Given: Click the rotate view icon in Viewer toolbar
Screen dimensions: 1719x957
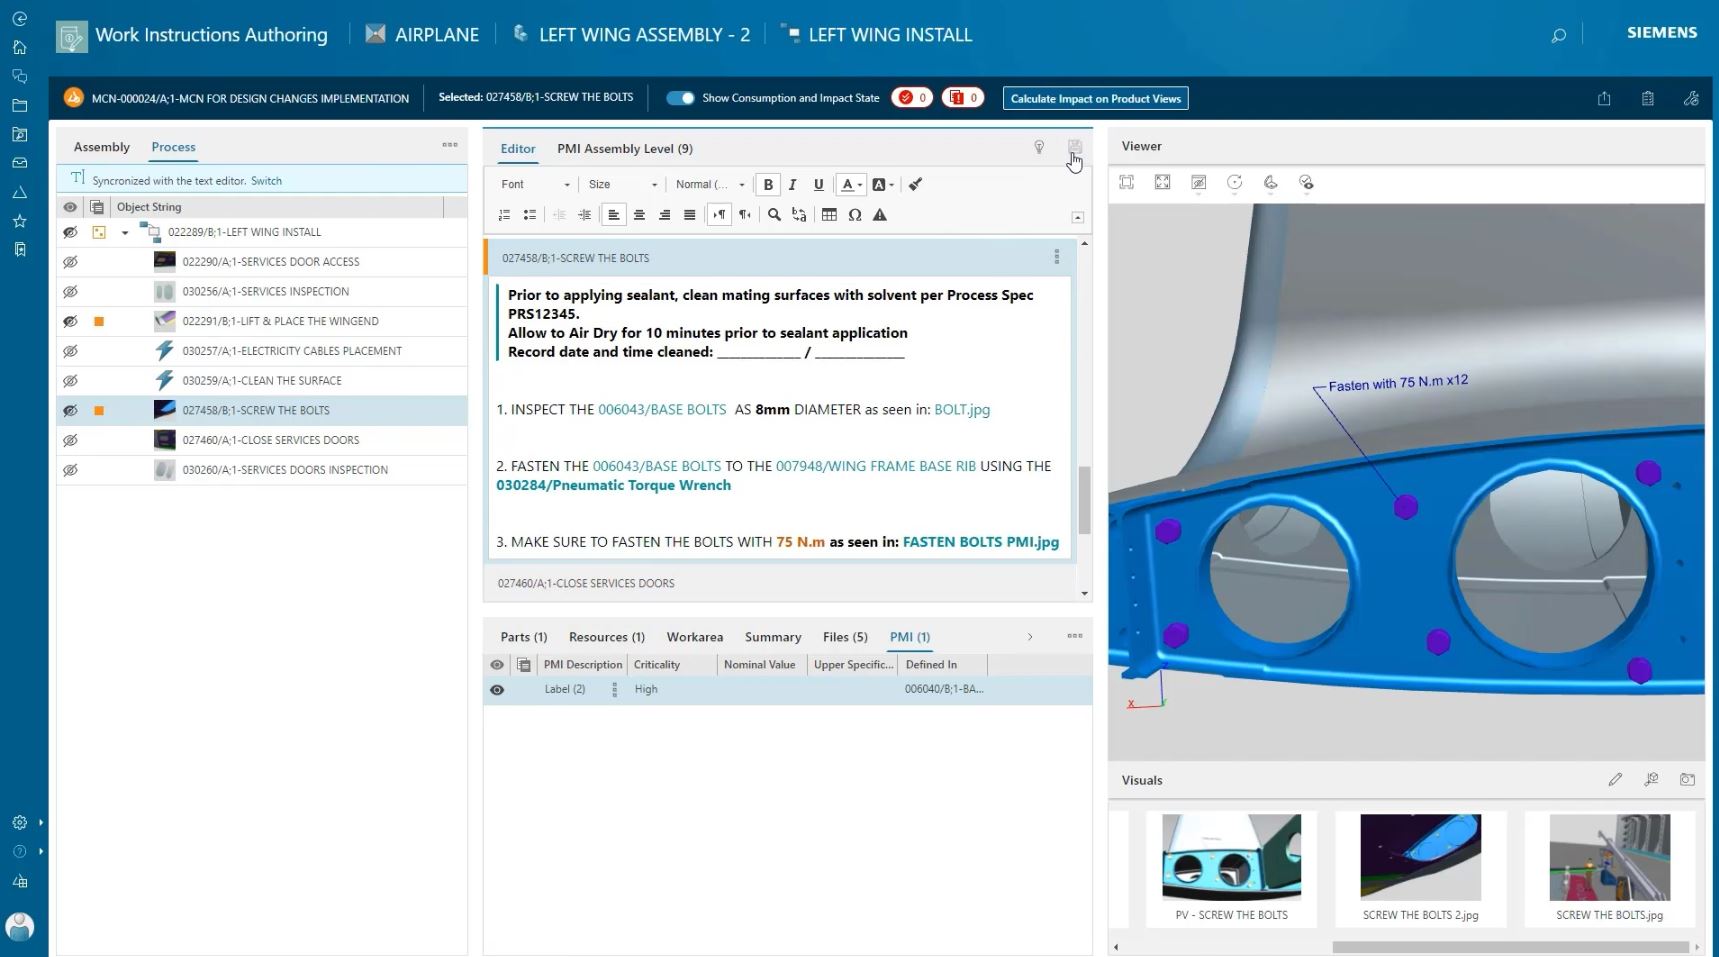Looking at the screenshot, I should 1234,183.
